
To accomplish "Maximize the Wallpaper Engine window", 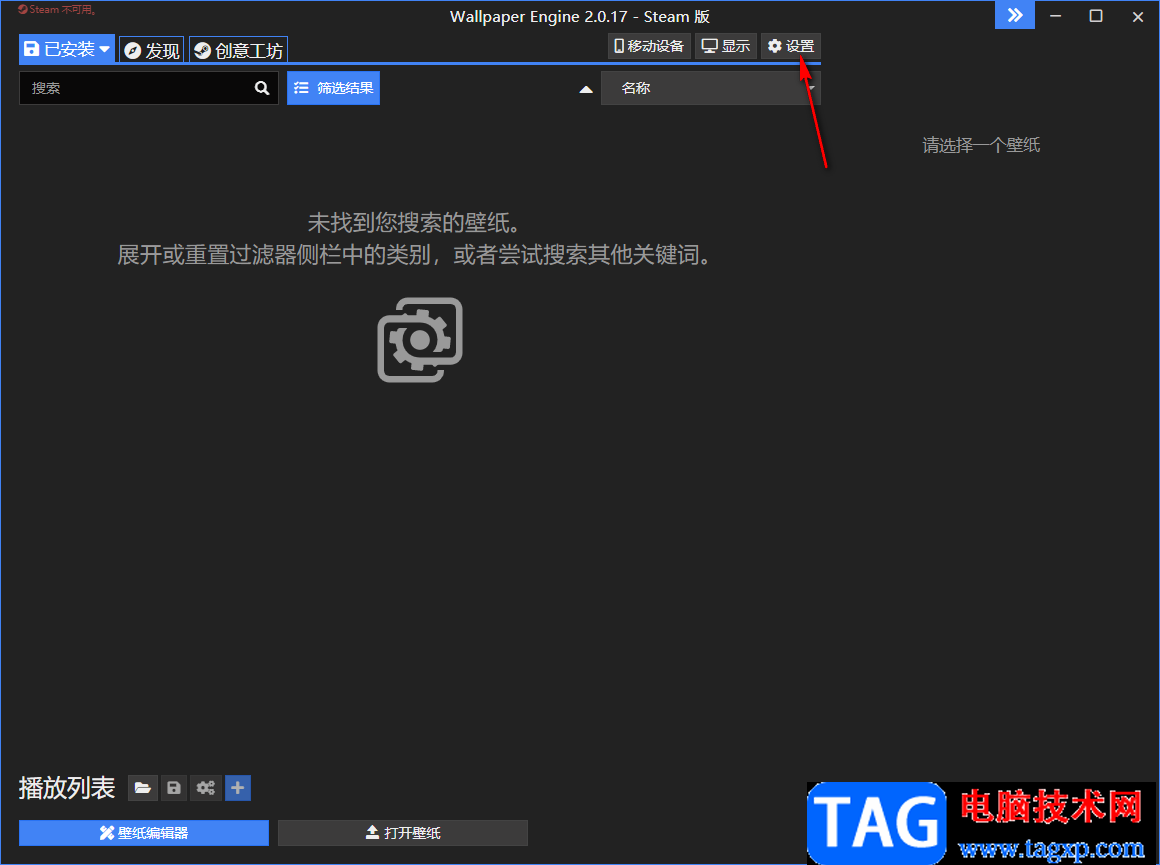I will [x=1096, y=16].
